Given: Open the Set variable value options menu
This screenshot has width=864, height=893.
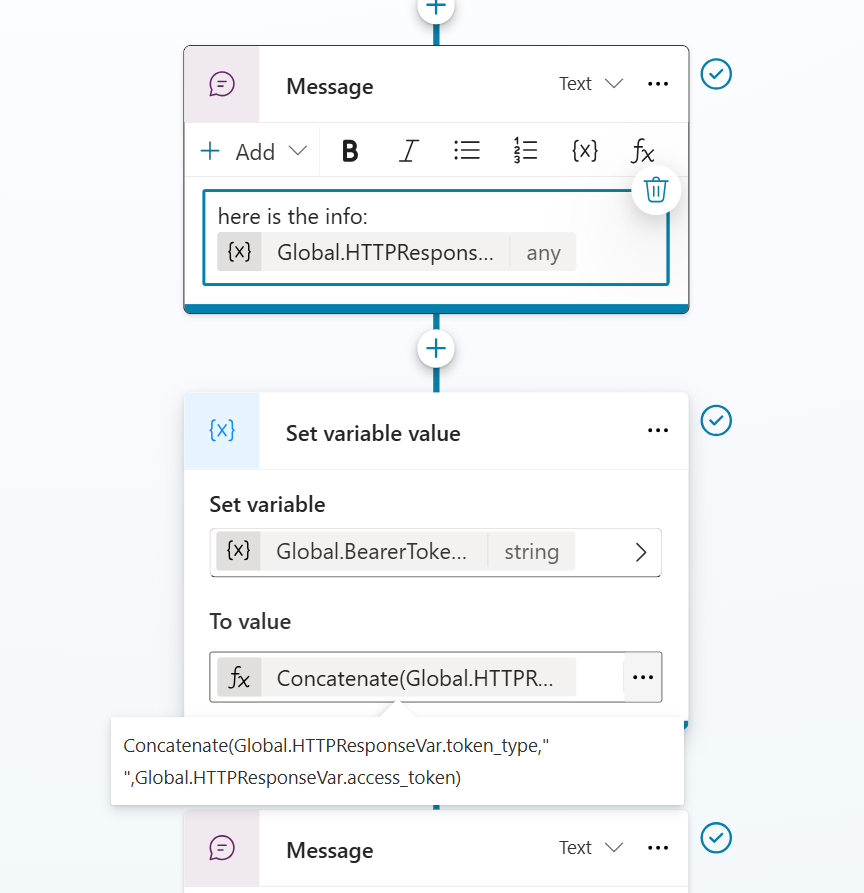Looking at the screenshot, I should pos(657,430).
